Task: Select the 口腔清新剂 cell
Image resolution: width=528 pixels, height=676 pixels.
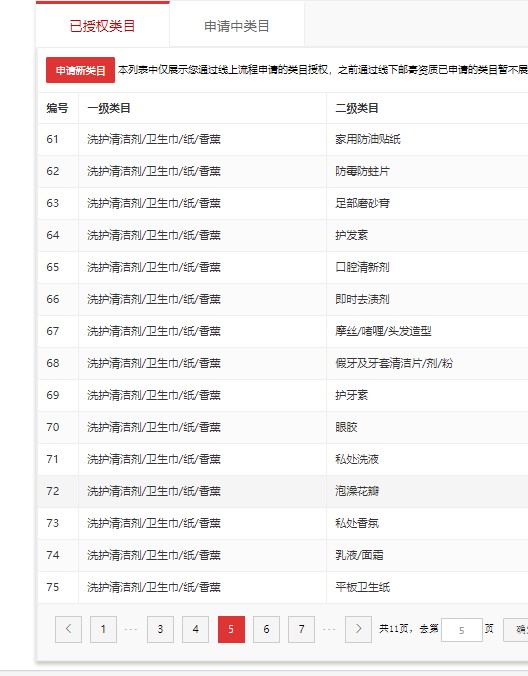Action: pos(362,267)
